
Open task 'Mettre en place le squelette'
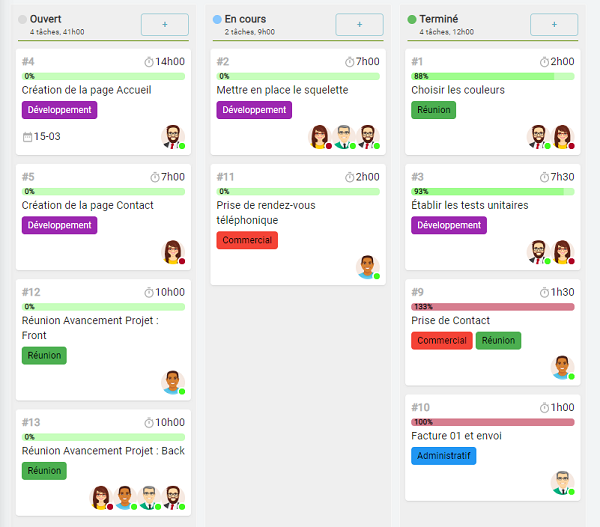[282, 90]
